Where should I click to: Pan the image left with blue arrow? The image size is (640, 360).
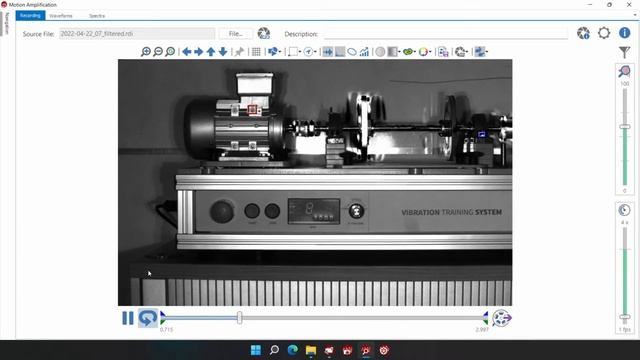(x=187, y=52)
